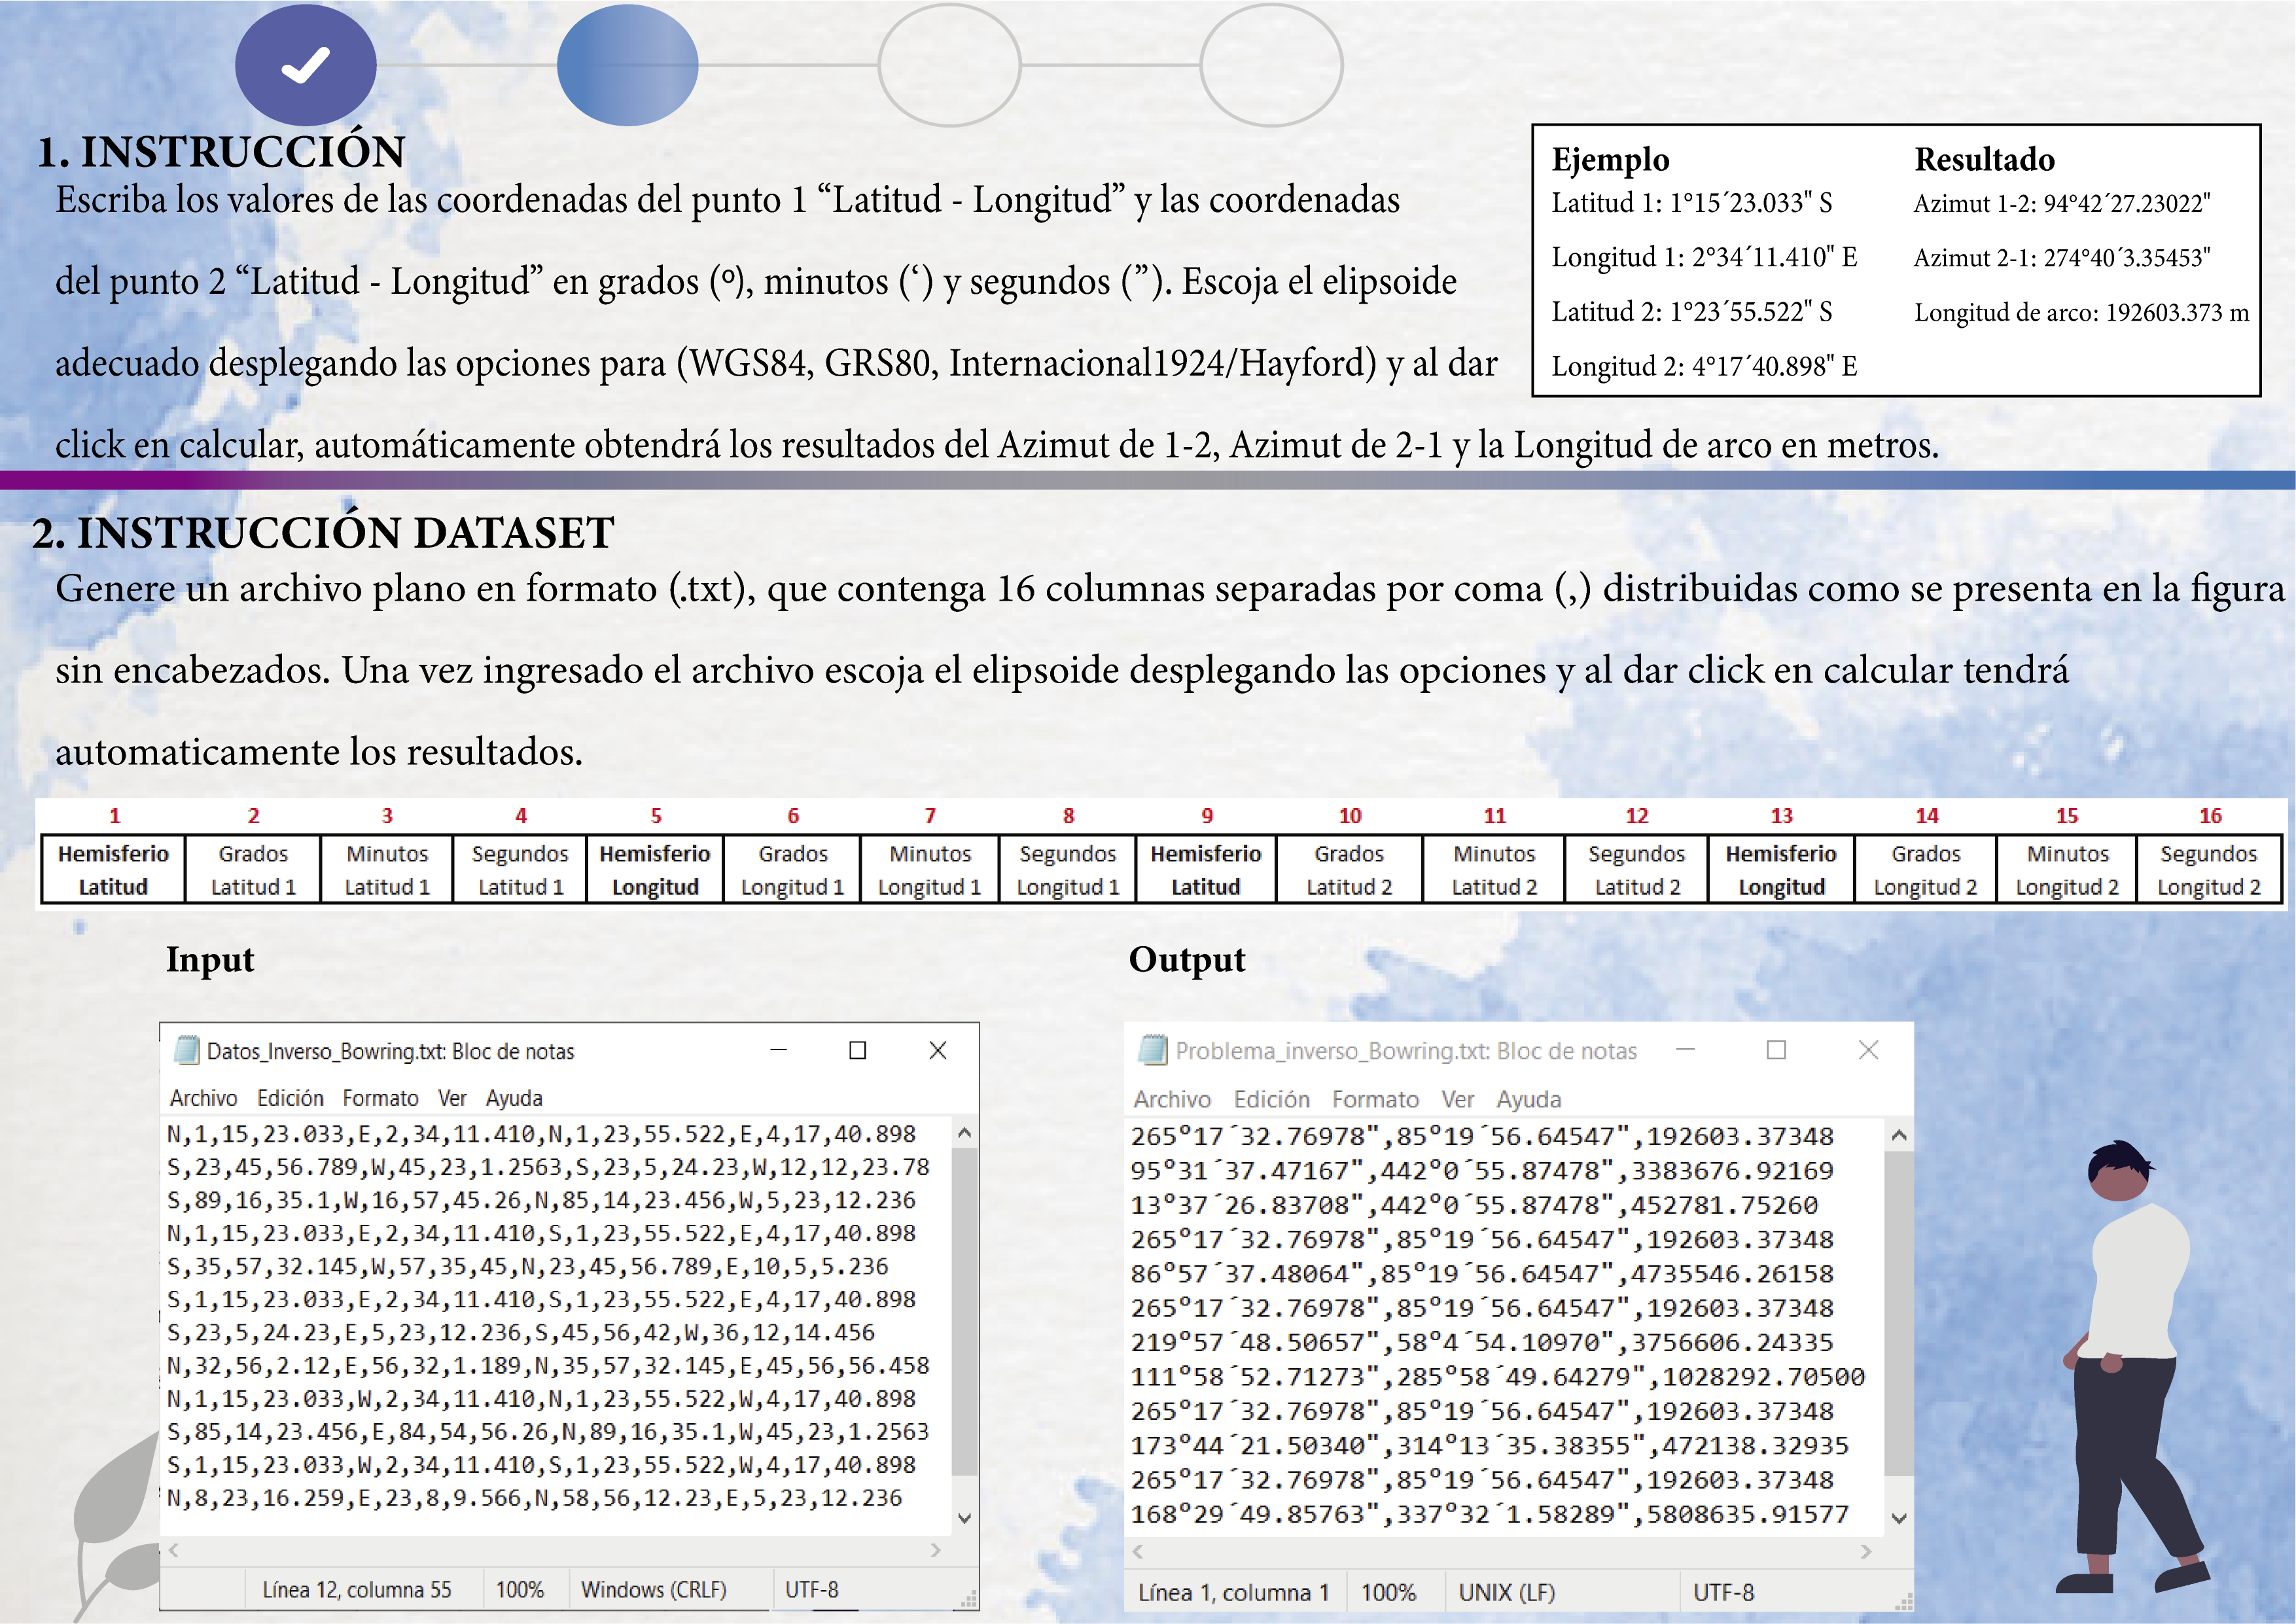Close the Problema_inverso_Bowring.txt output window
2296x1624 pixels.
(1868, 1050)
